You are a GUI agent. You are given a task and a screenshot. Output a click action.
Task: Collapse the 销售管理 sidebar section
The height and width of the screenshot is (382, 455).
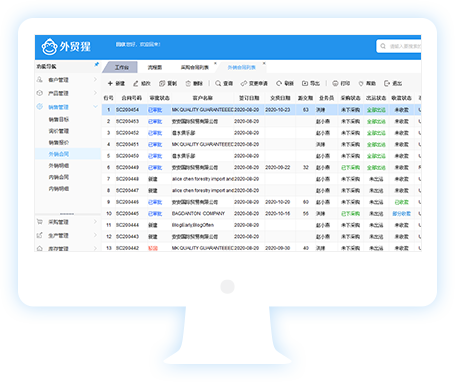(95, 107)
